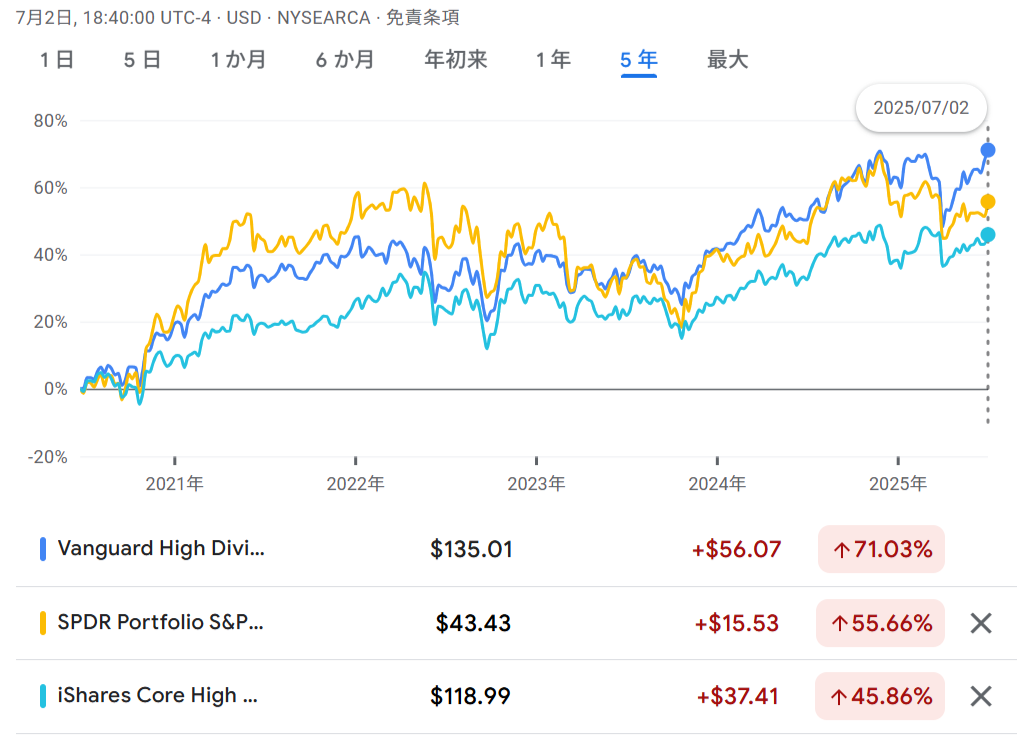The image size is (1017, 751).
Task: Select the active 5年 tab
Action: click(x=639, y=60)
